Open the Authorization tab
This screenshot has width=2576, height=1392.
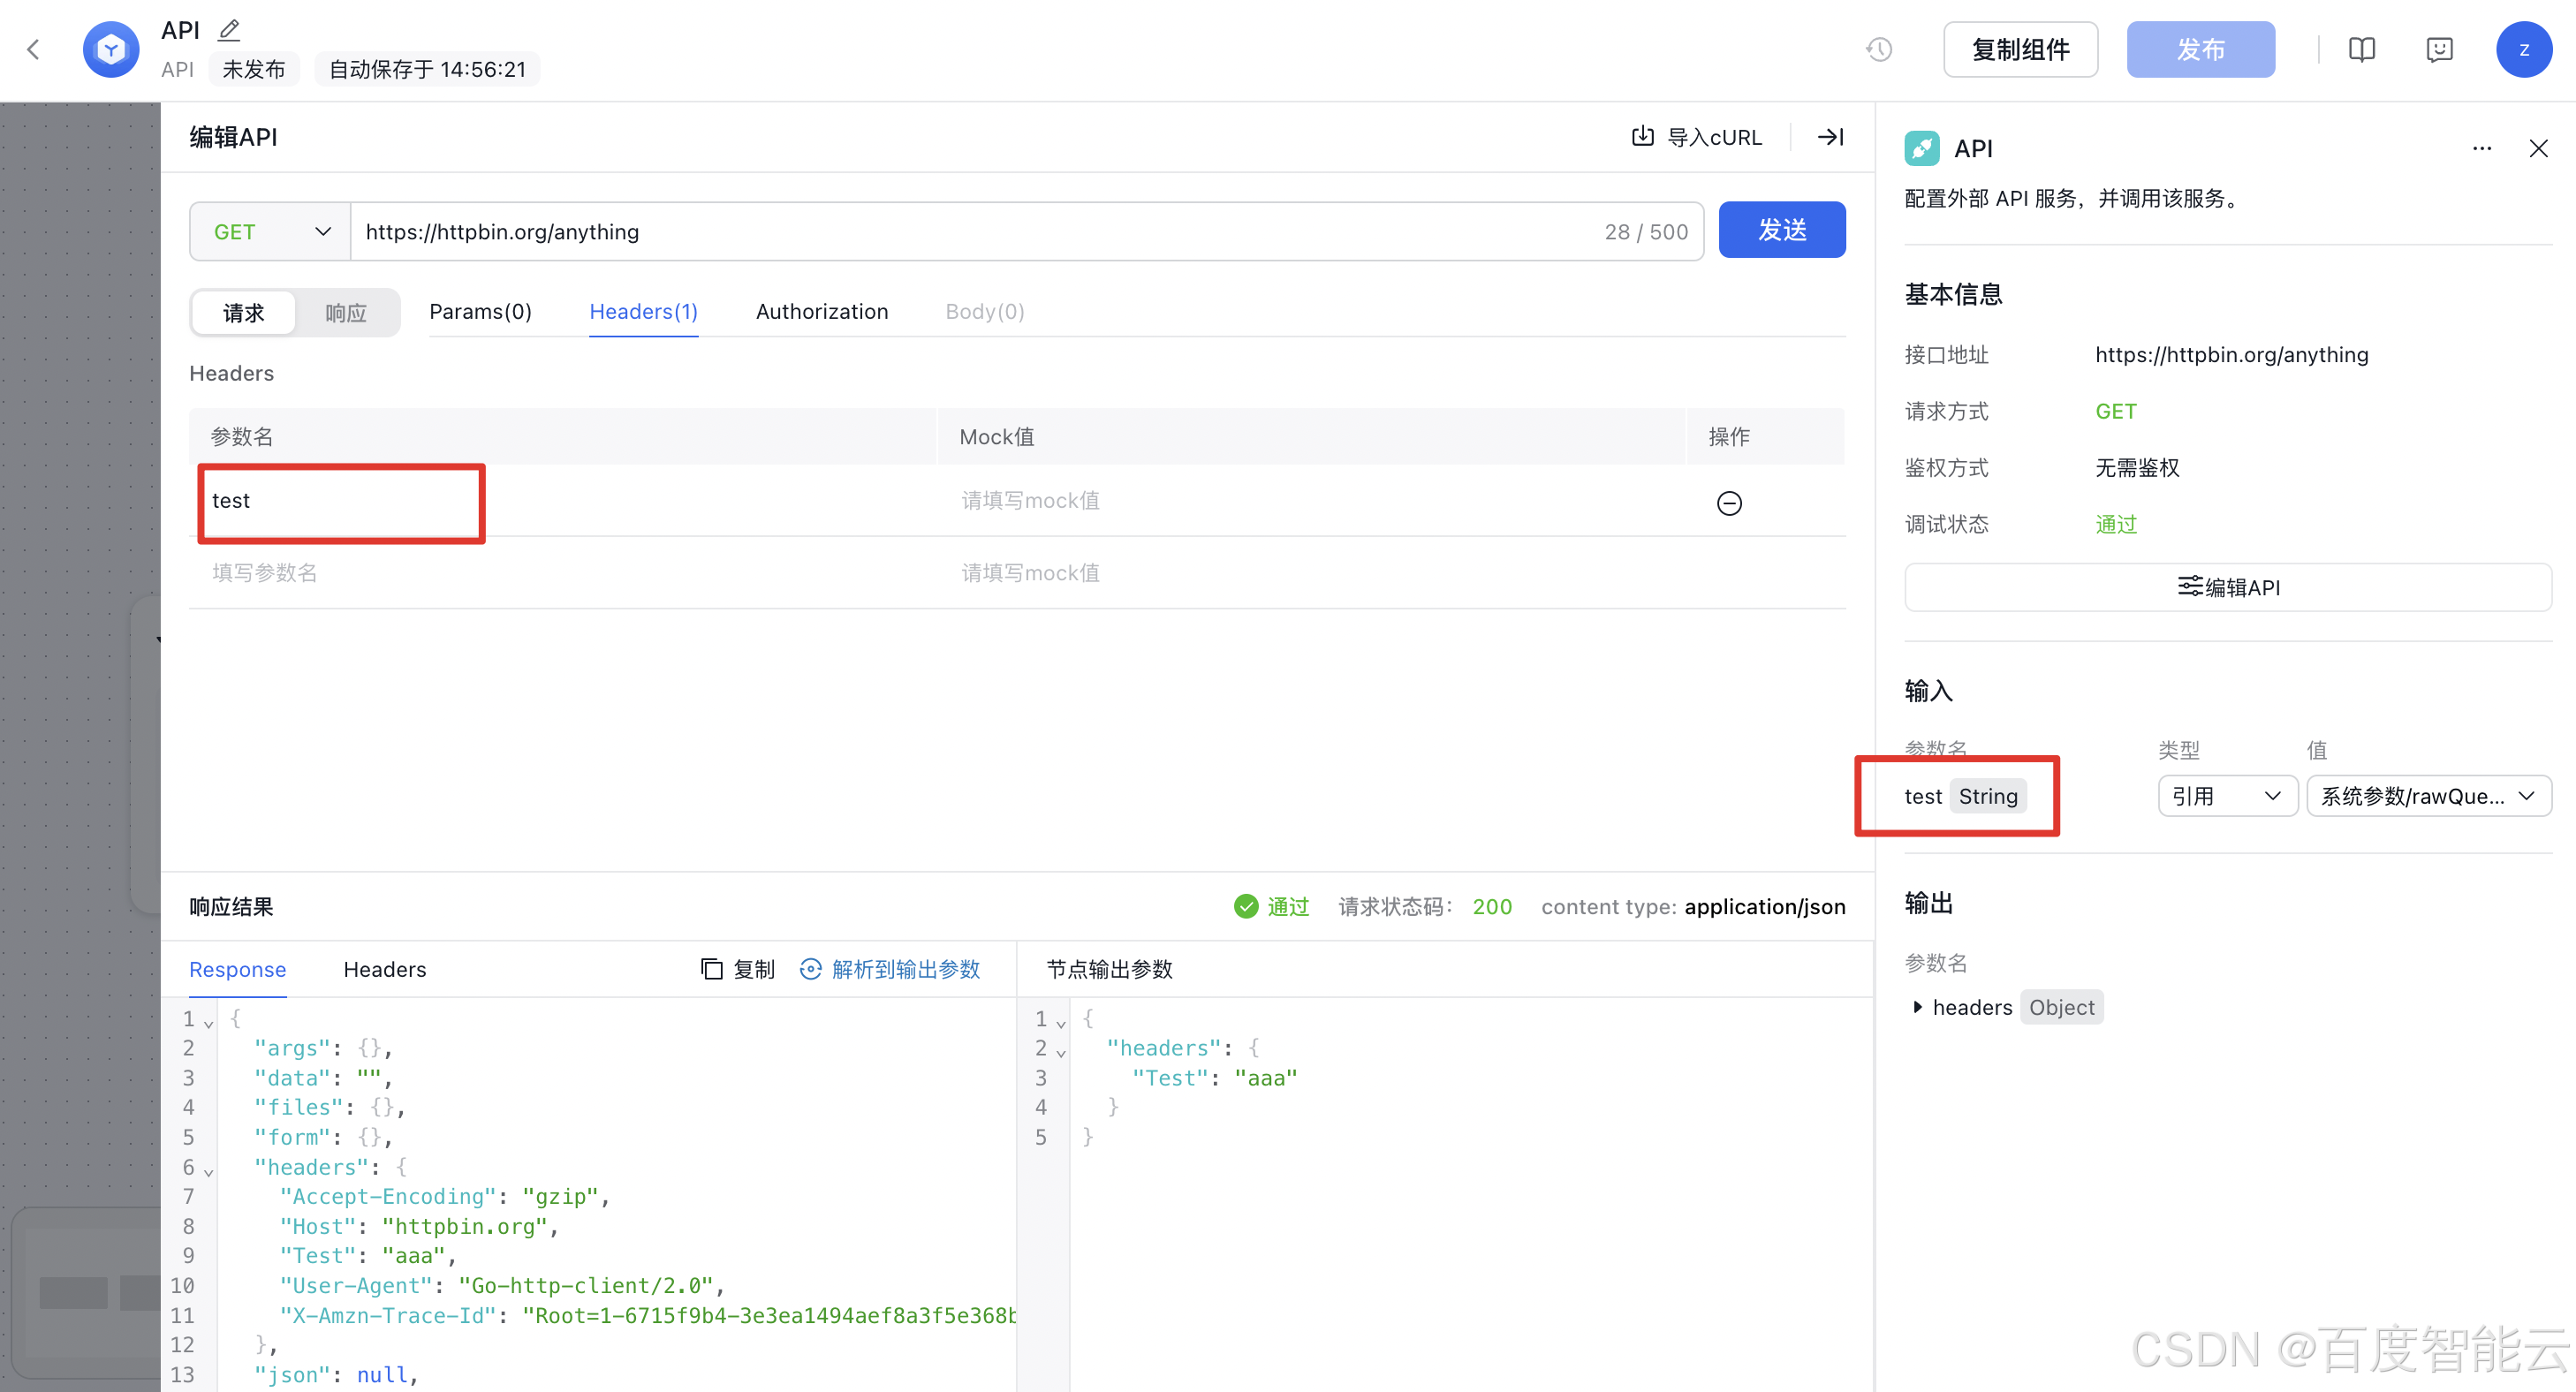821,312
